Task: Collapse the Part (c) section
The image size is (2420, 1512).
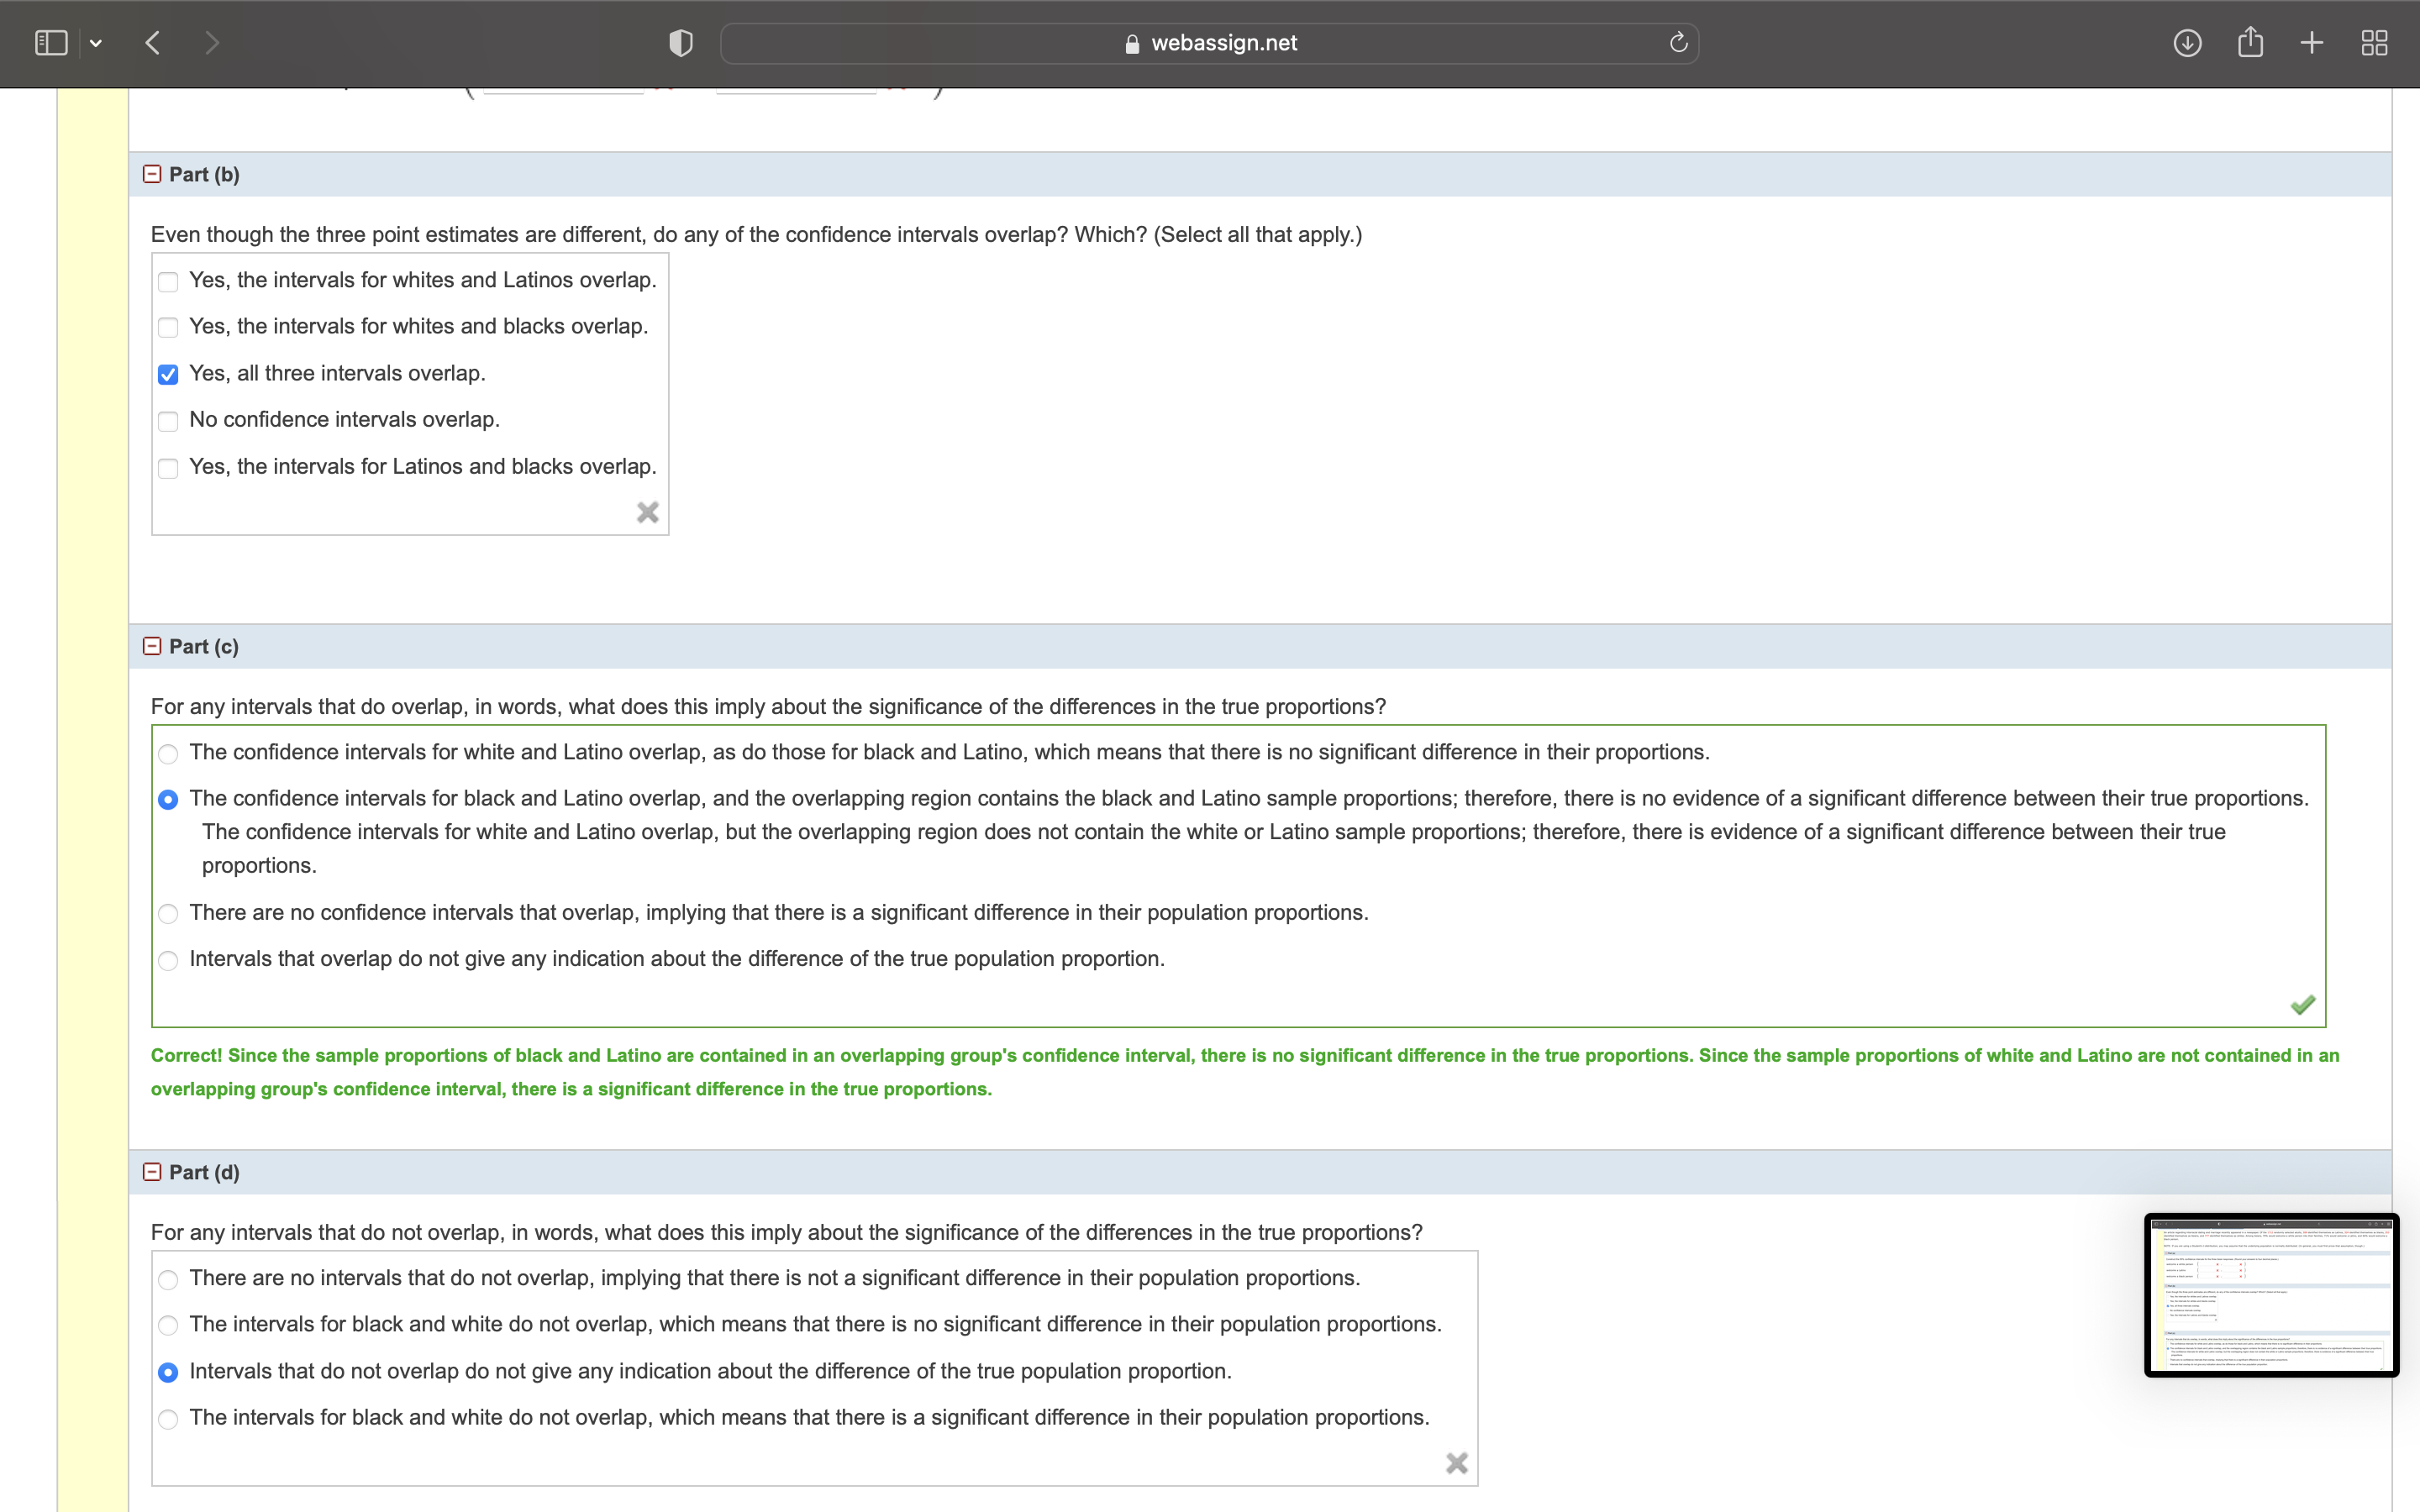Action: pos(152,645)
